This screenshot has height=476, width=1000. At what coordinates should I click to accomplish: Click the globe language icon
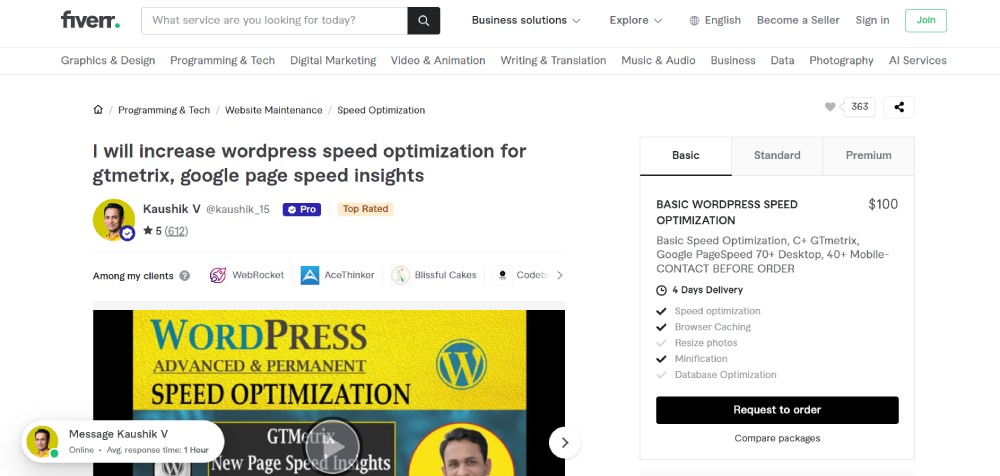pyautogui.click(x=695, y=20)
